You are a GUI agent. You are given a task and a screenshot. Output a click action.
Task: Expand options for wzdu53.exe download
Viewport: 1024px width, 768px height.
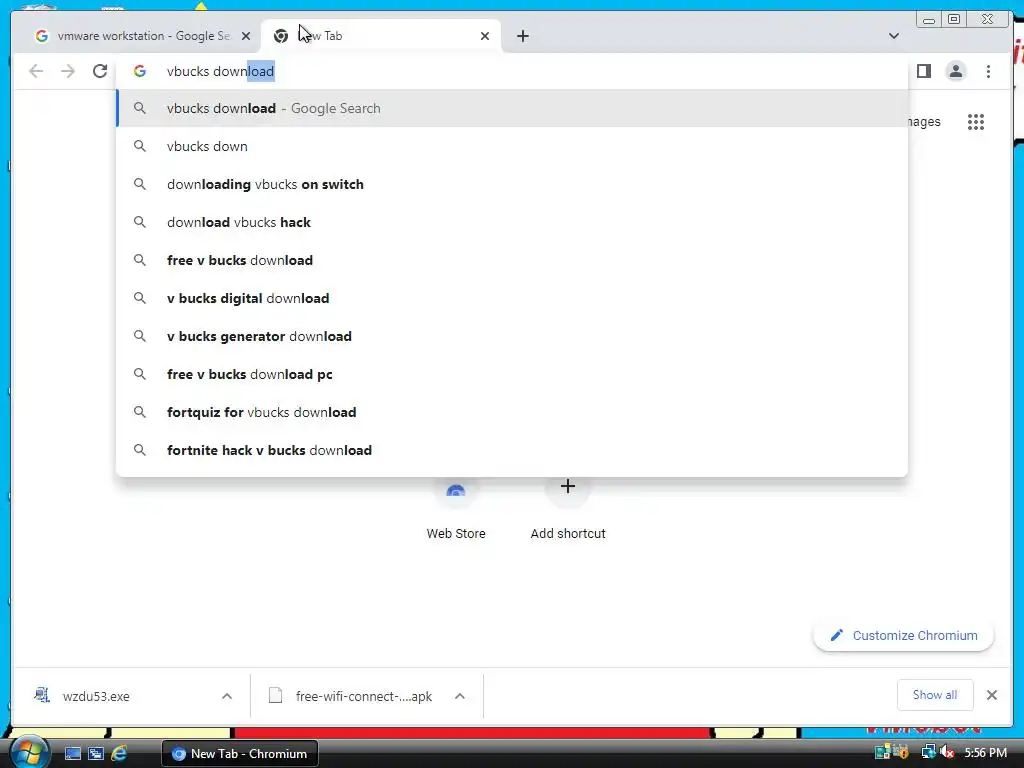227,696
